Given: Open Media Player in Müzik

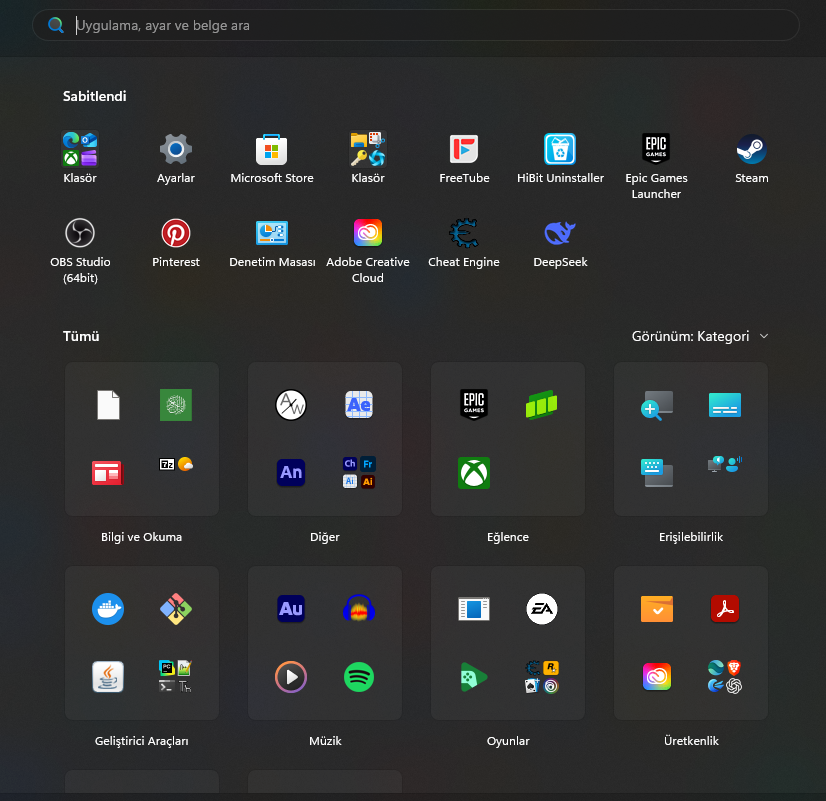Looking at the screenshot, I should click(x=291, y=677).
